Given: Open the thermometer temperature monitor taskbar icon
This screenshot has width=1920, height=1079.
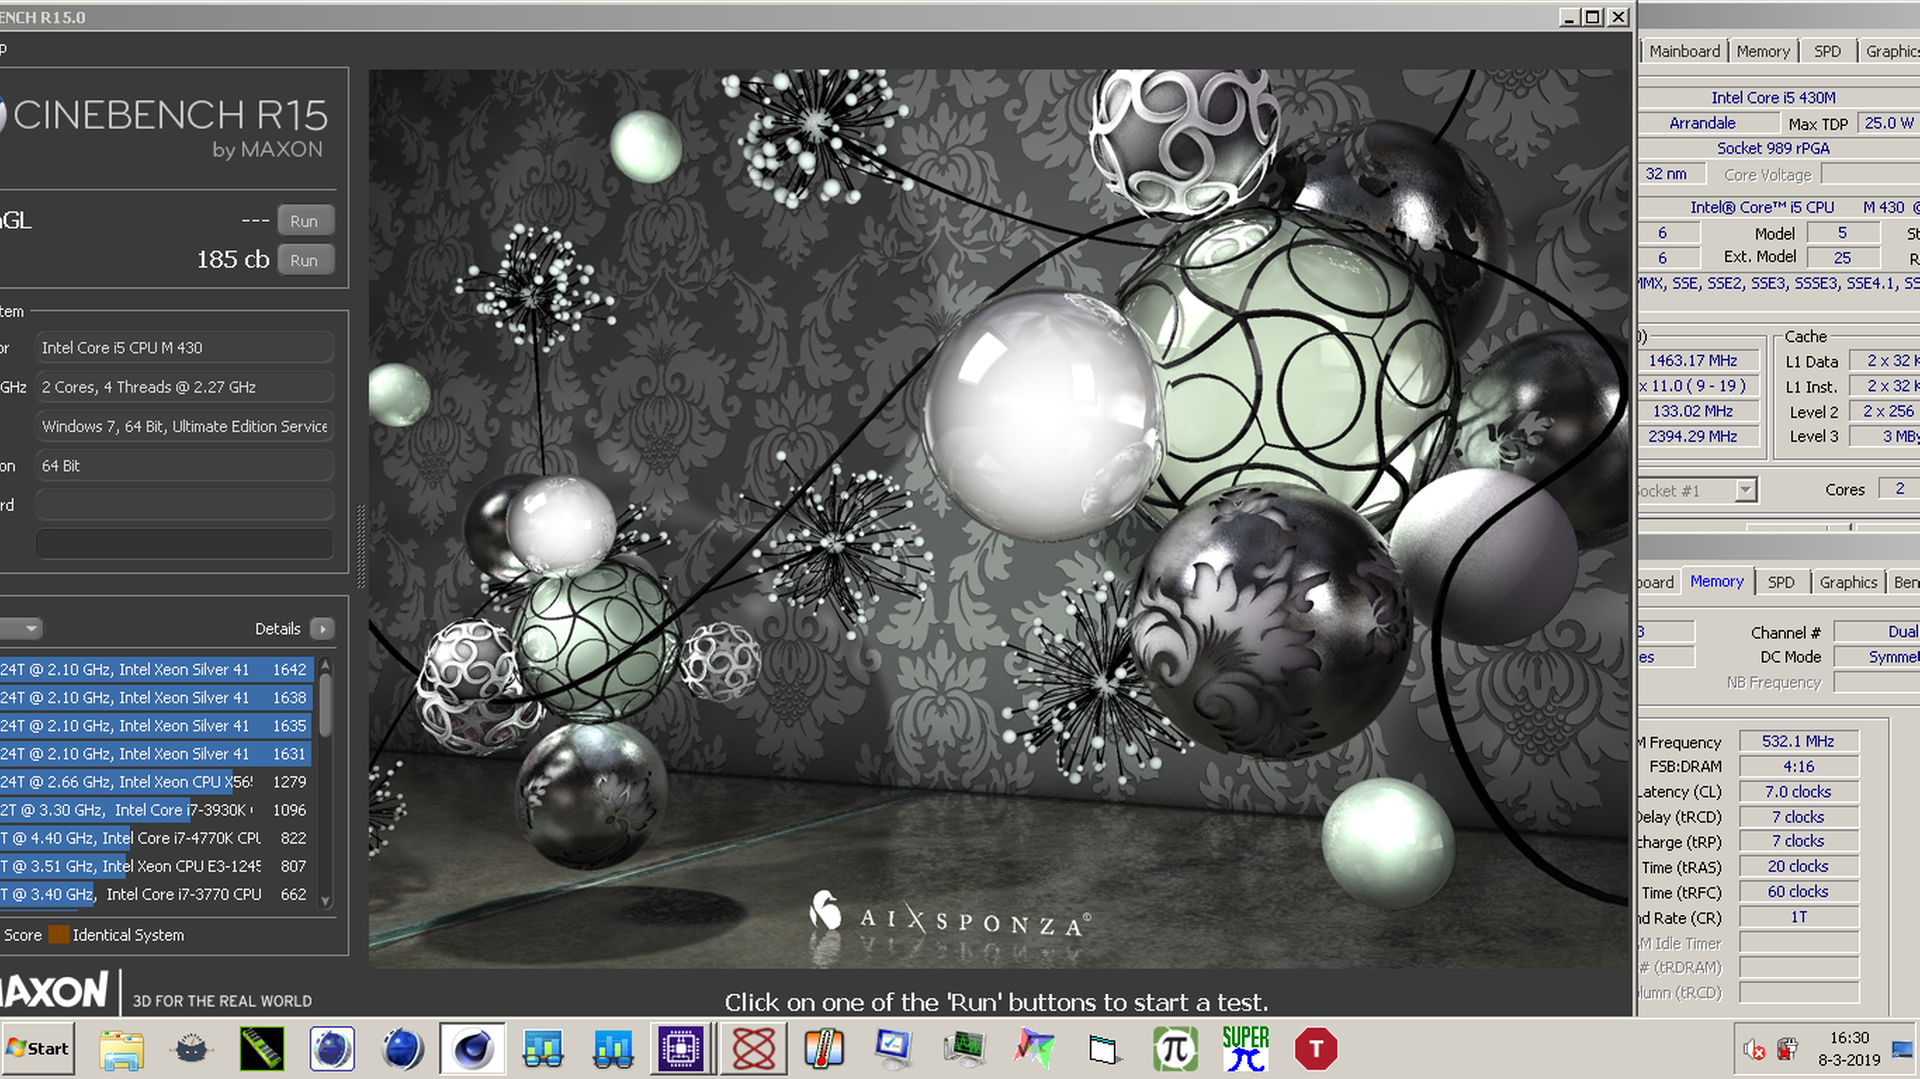Looking at the screenshot, I should [824, 1050].
